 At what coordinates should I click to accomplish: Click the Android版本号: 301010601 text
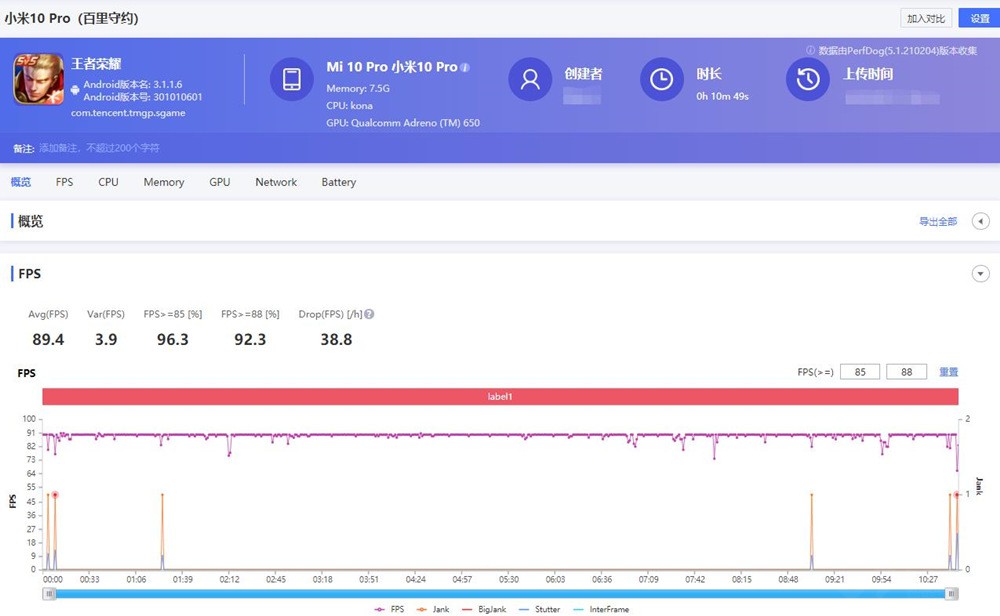(143, 97)
